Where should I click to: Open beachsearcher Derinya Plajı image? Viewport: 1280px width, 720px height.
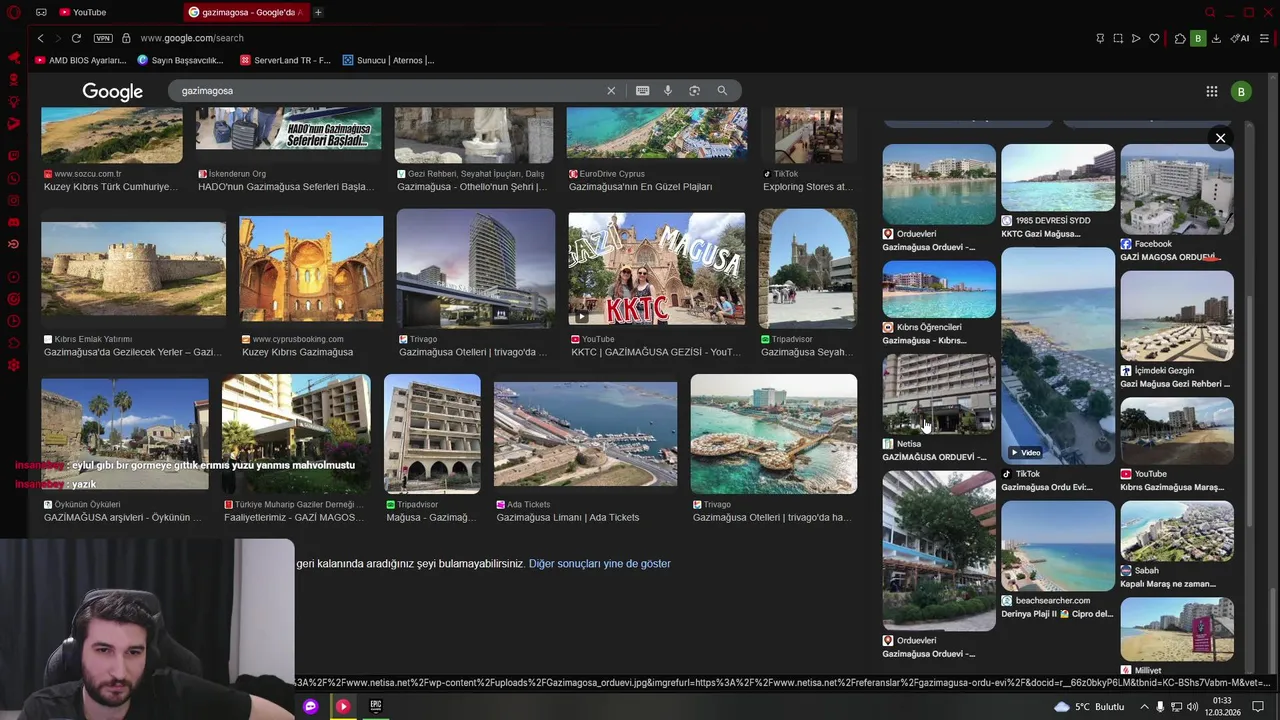1057,546
